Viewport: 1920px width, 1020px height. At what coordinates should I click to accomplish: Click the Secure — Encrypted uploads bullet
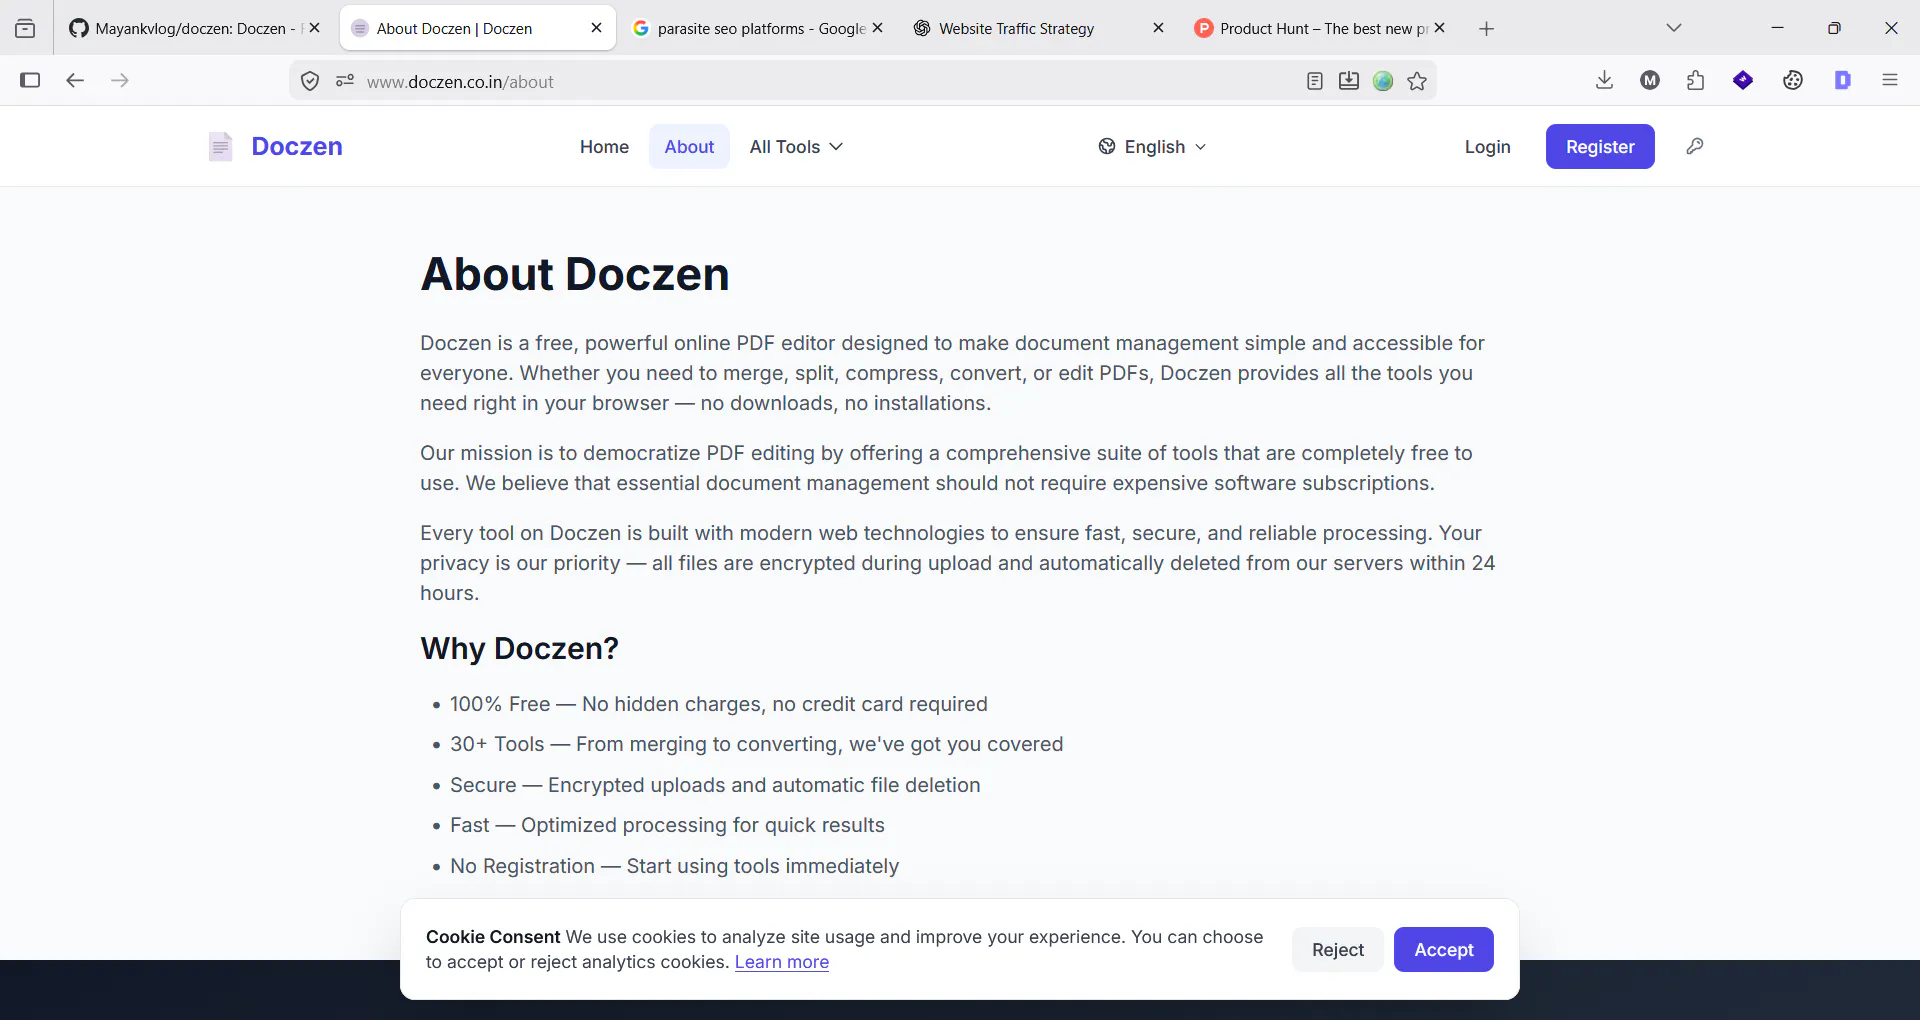715,785
